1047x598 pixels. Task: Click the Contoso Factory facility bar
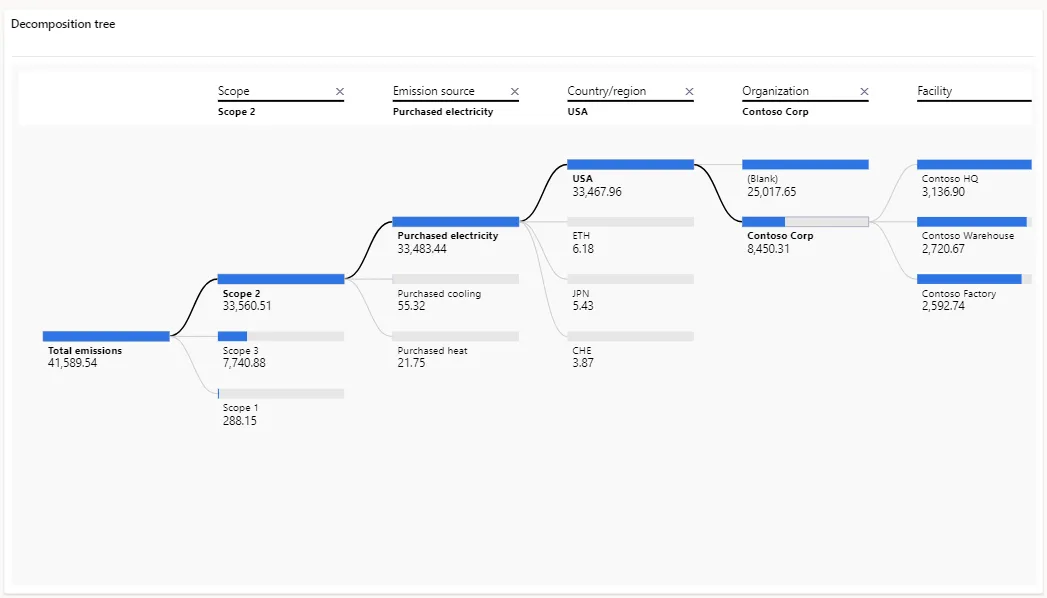coord(974,279)
